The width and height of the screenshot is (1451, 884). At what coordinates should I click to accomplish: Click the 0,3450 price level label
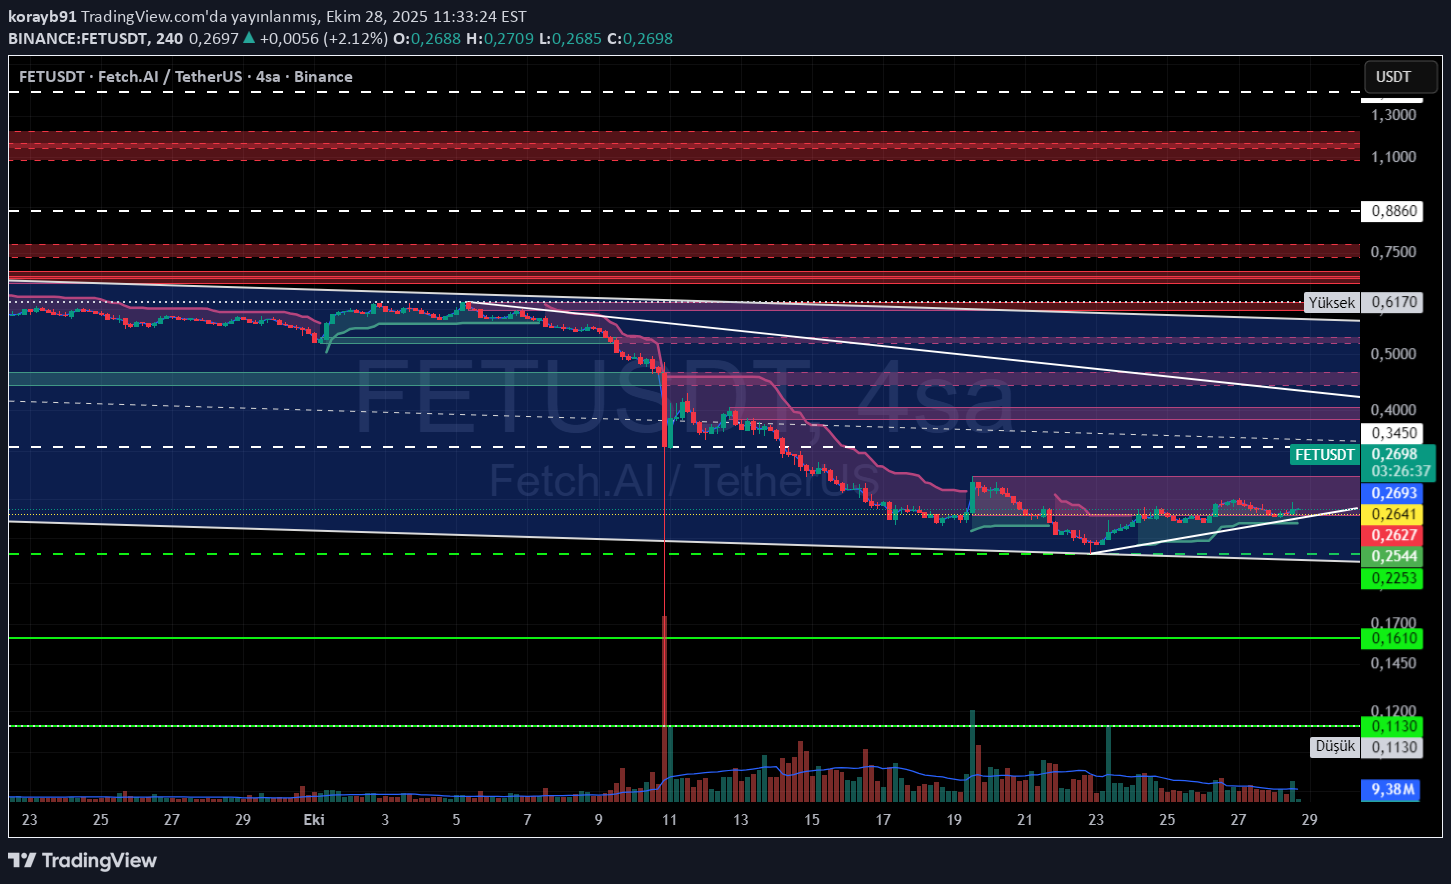pyautogui.click(x=1392, y=433)
